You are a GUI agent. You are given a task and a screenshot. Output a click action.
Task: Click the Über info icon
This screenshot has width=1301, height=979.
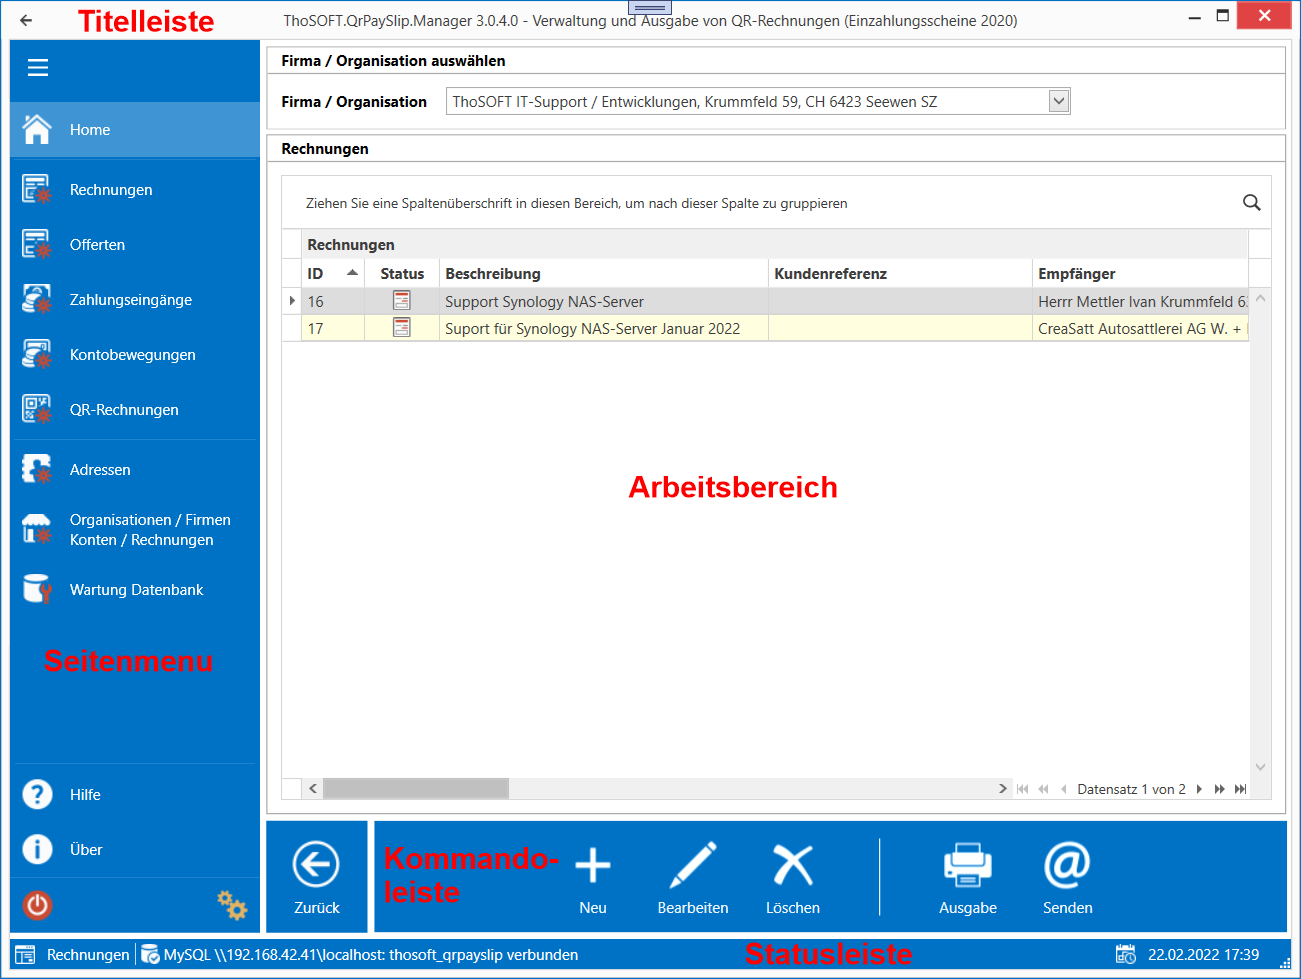37,849
